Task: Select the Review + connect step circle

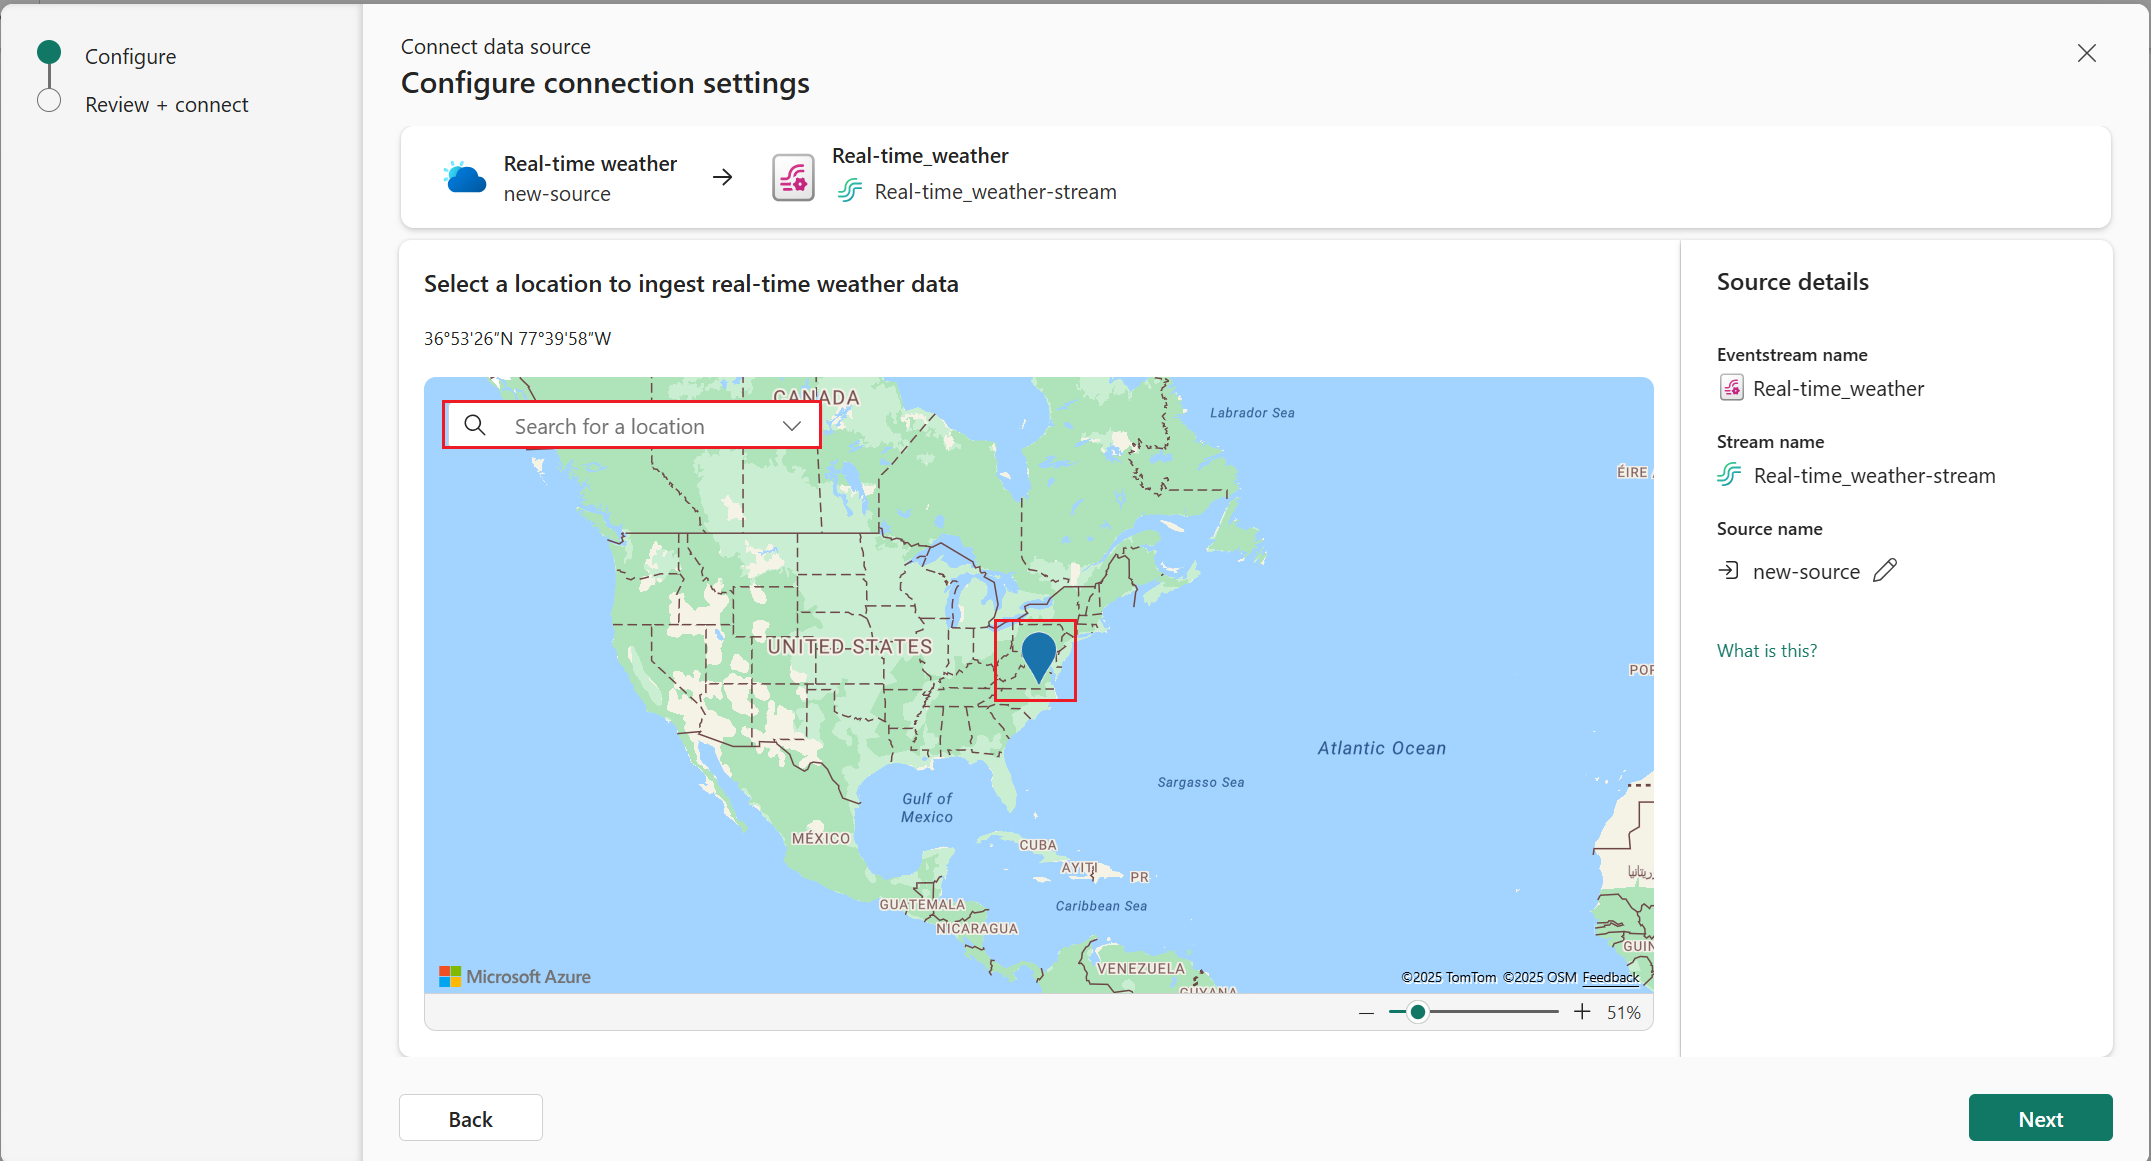Action: [49, 101]
